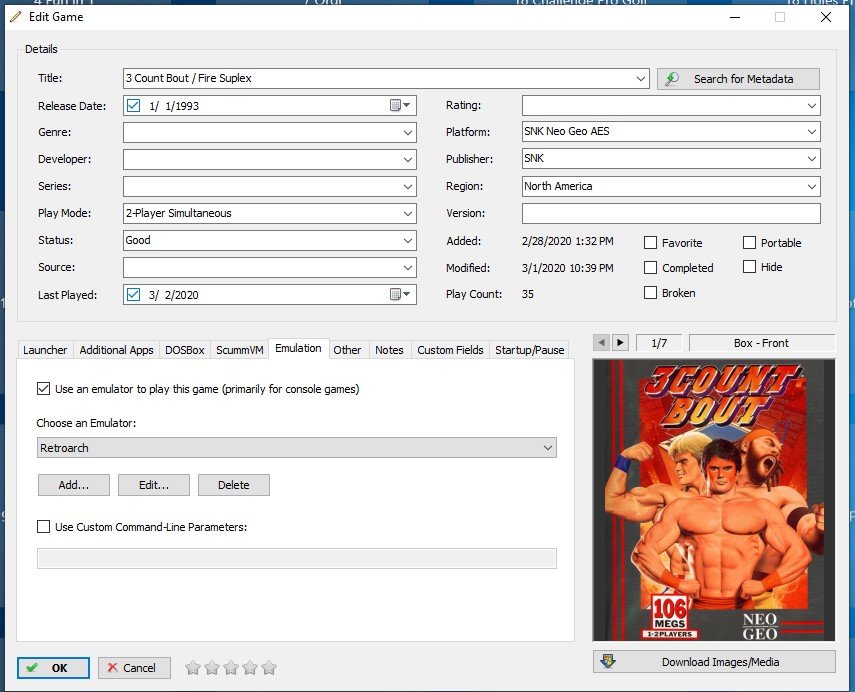Expand the Title dropdown
855x692 pixels.
click(641, 79)
